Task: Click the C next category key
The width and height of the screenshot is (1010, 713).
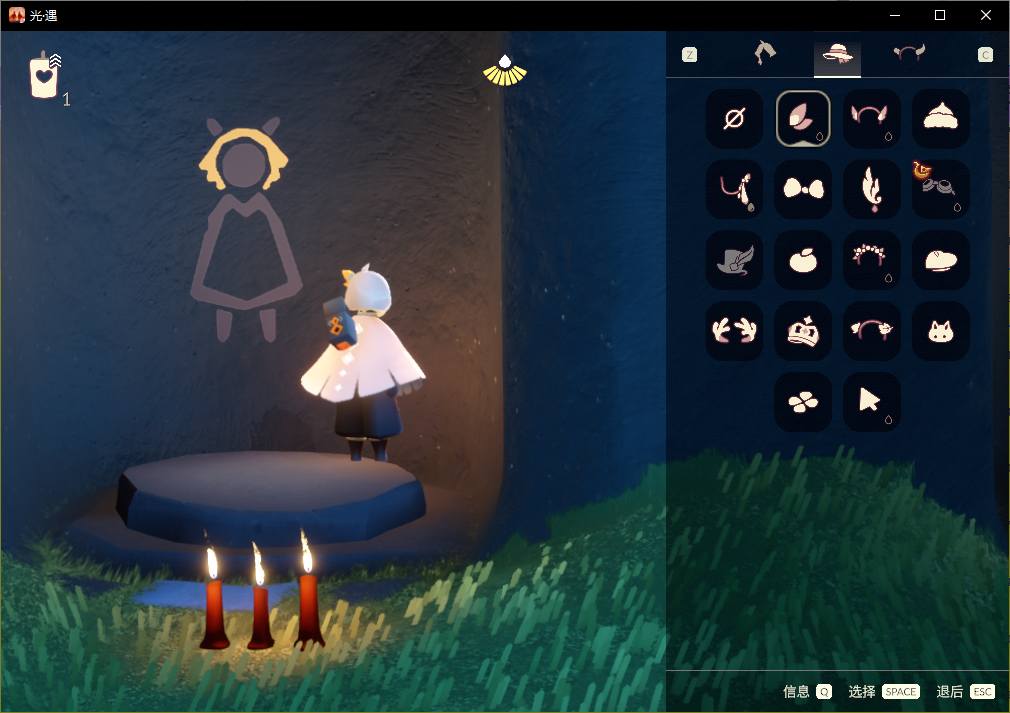Action: click(x=985, y=55)
